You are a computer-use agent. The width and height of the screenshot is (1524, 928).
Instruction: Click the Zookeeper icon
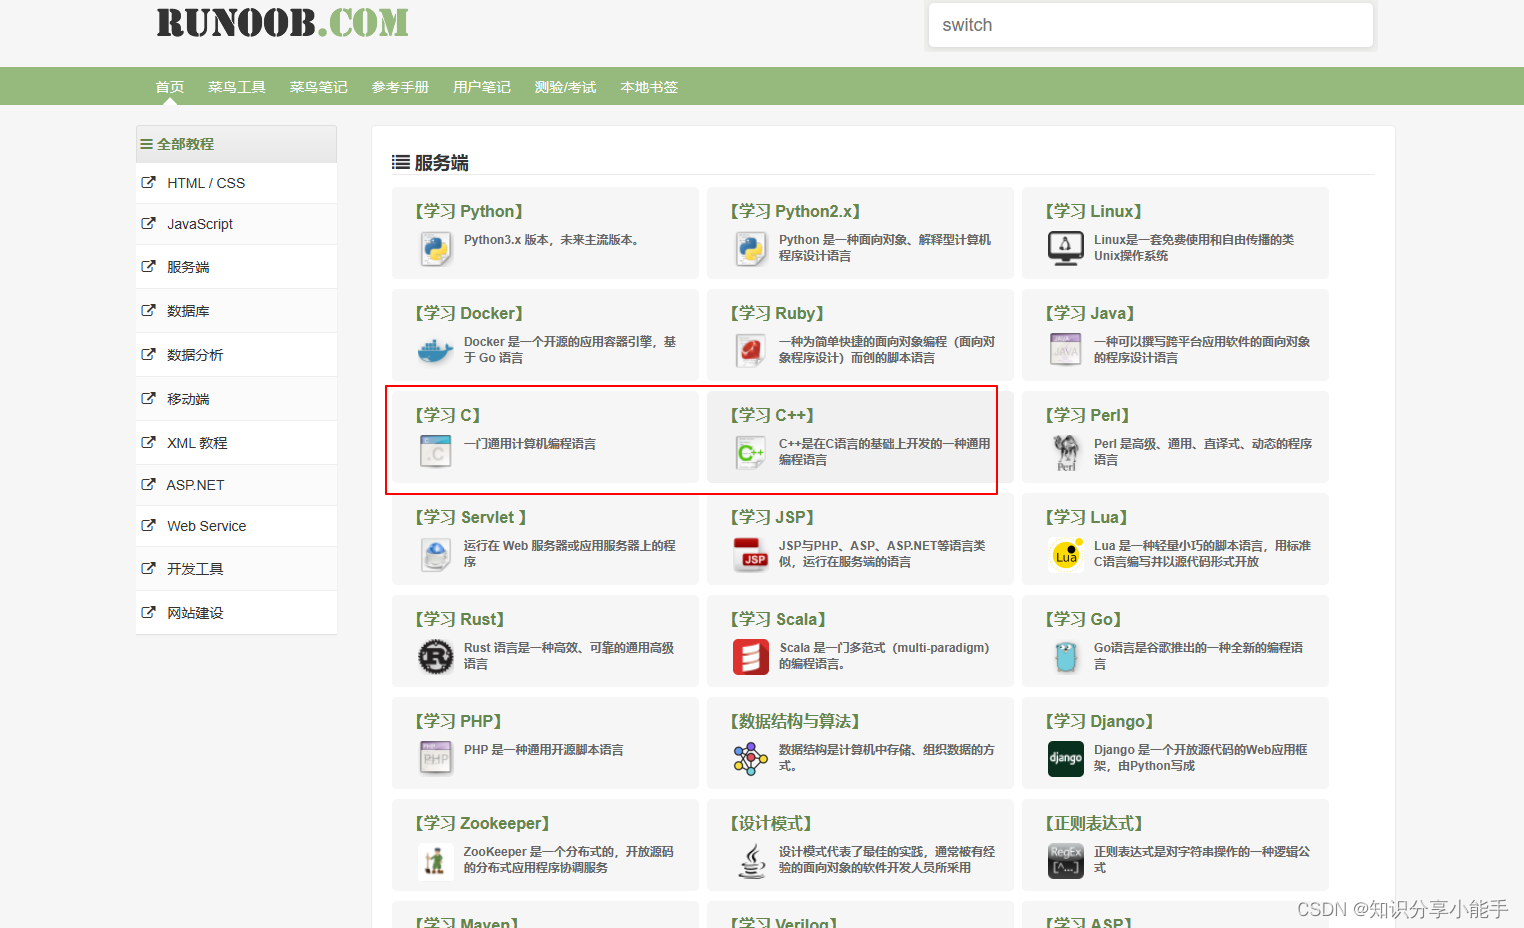(x=436, y=860)
